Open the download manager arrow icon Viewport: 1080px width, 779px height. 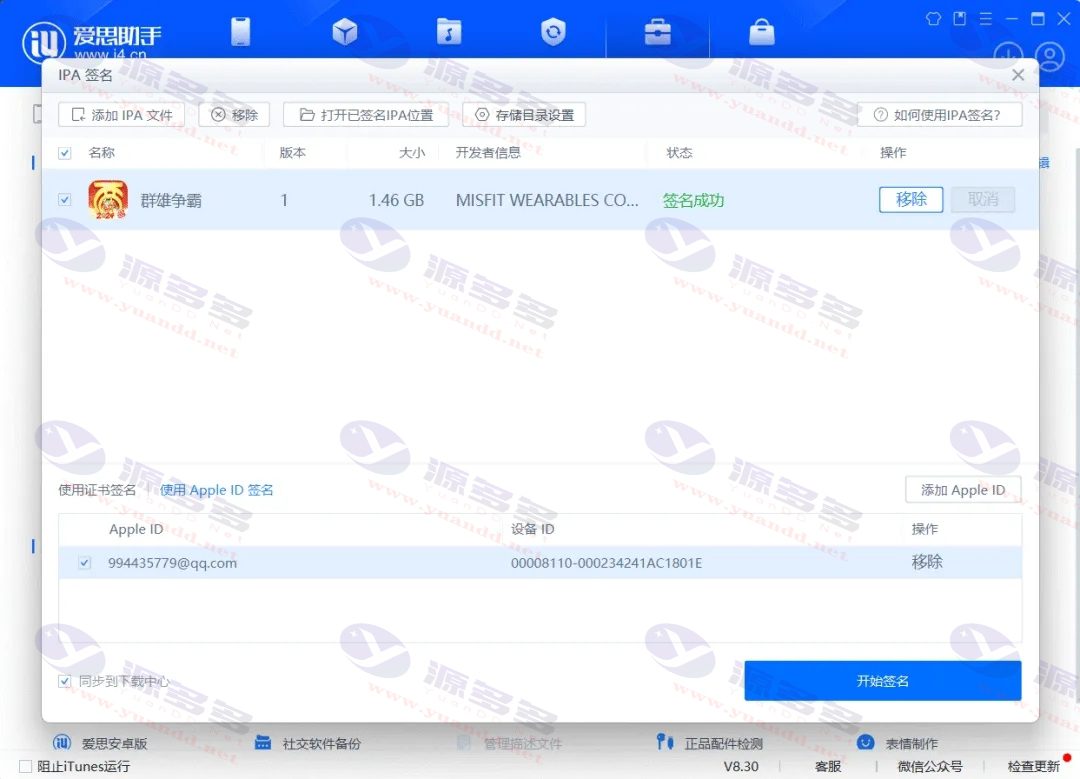click(1008, 55)
